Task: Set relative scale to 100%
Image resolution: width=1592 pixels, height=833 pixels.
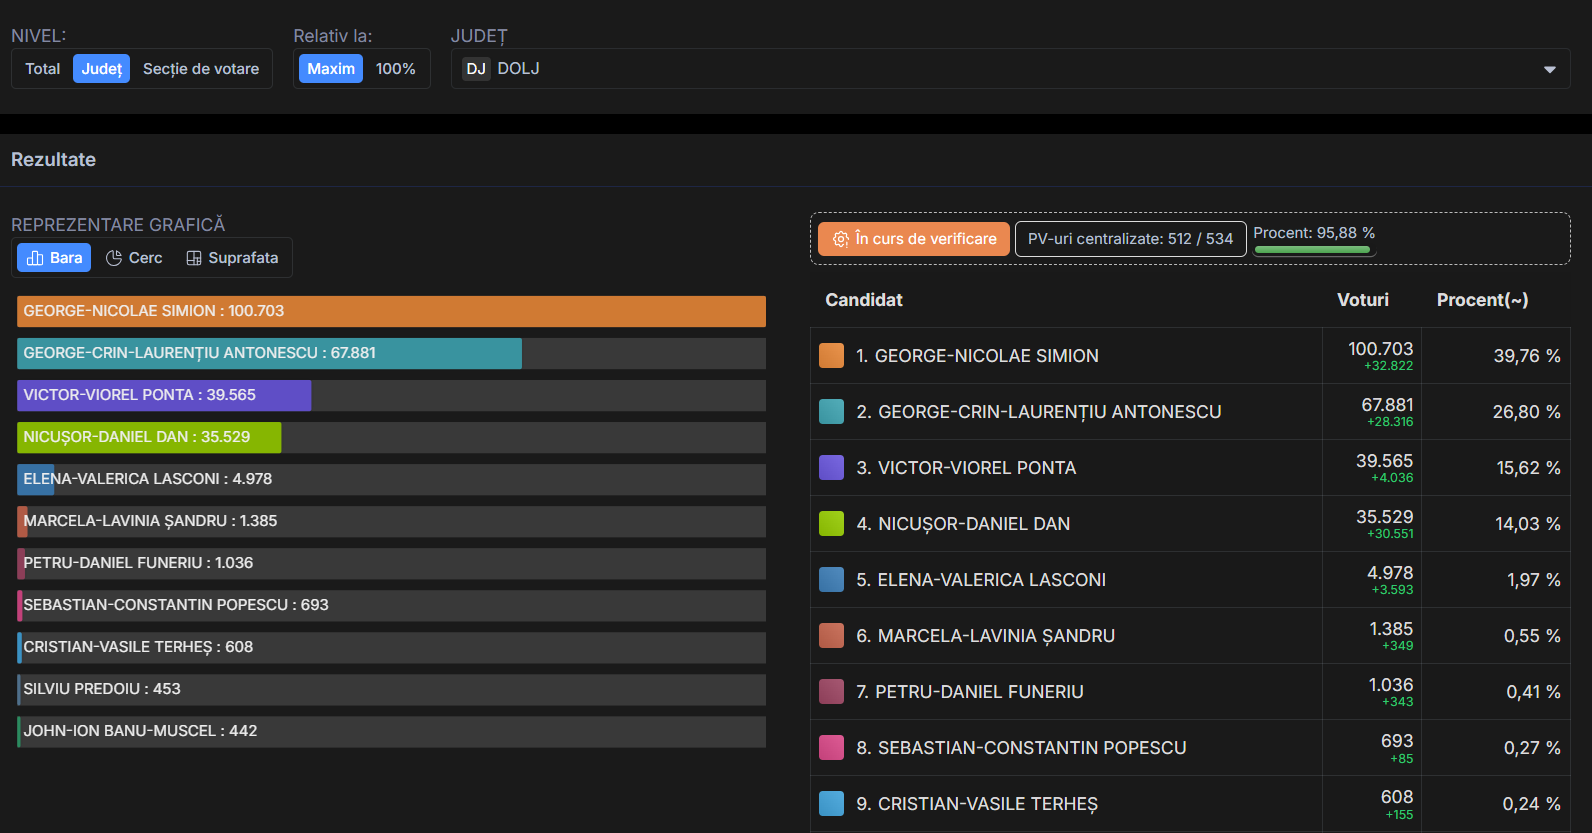Action: 395,69
